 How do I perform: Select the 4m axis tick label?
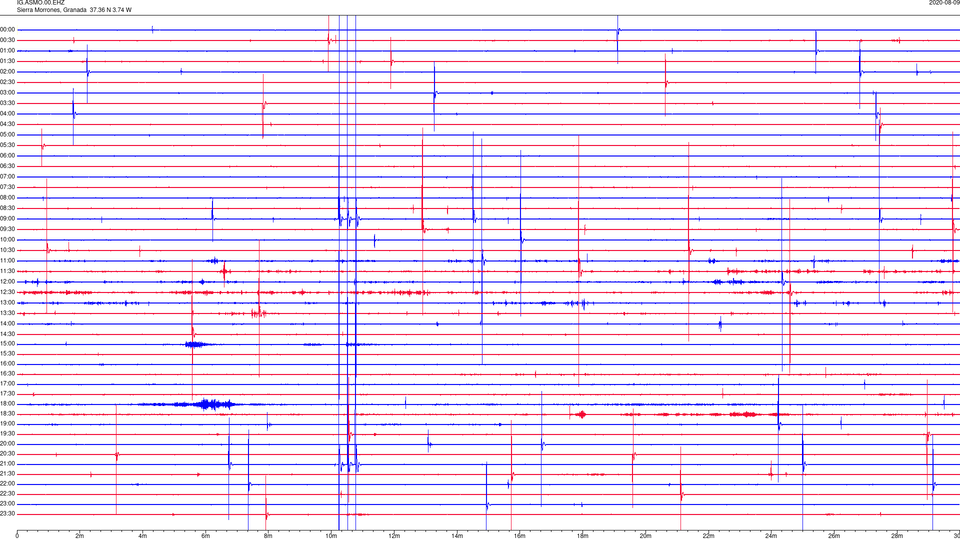143,536
